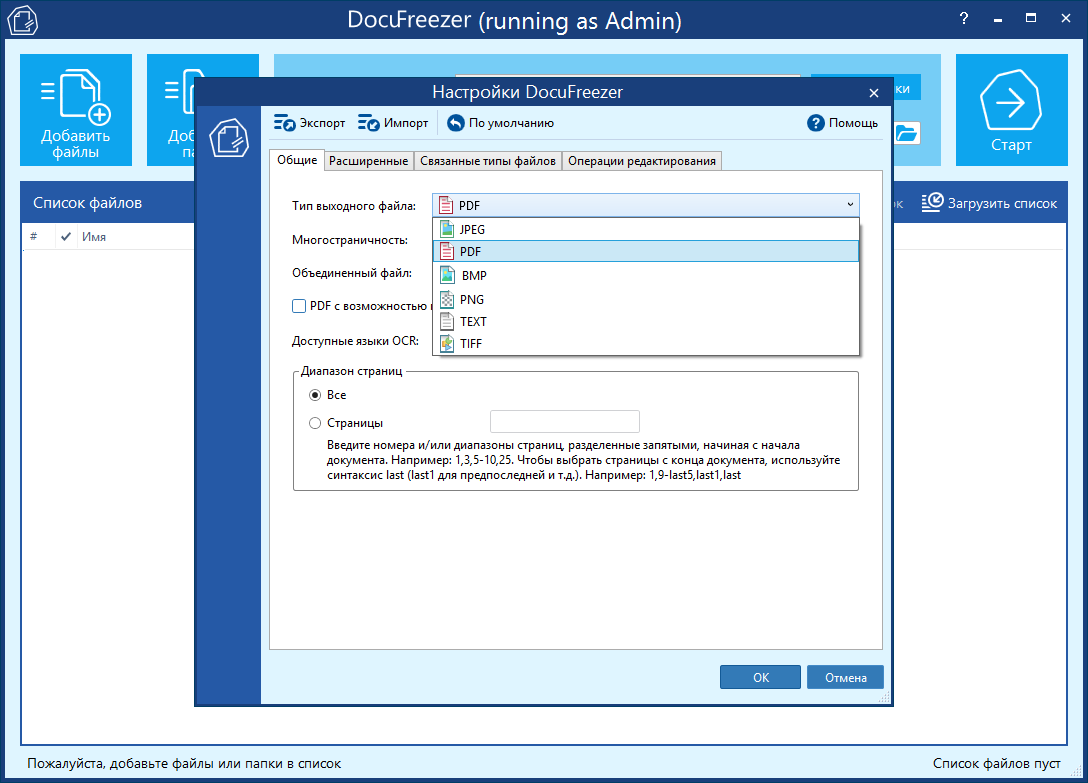Screen dimensions: 1088x783
Task: Minimize the DocuFreezer main window
Action: (998, 19)
